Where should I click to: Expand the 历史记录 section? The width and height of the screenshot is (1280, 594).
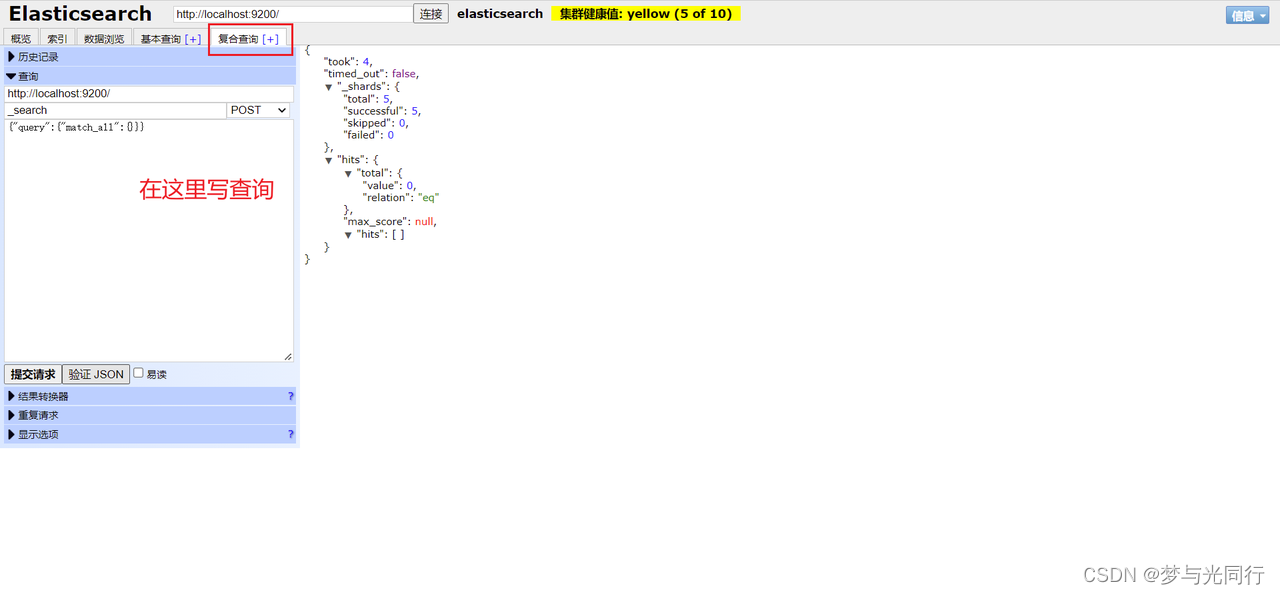[150, 57]
